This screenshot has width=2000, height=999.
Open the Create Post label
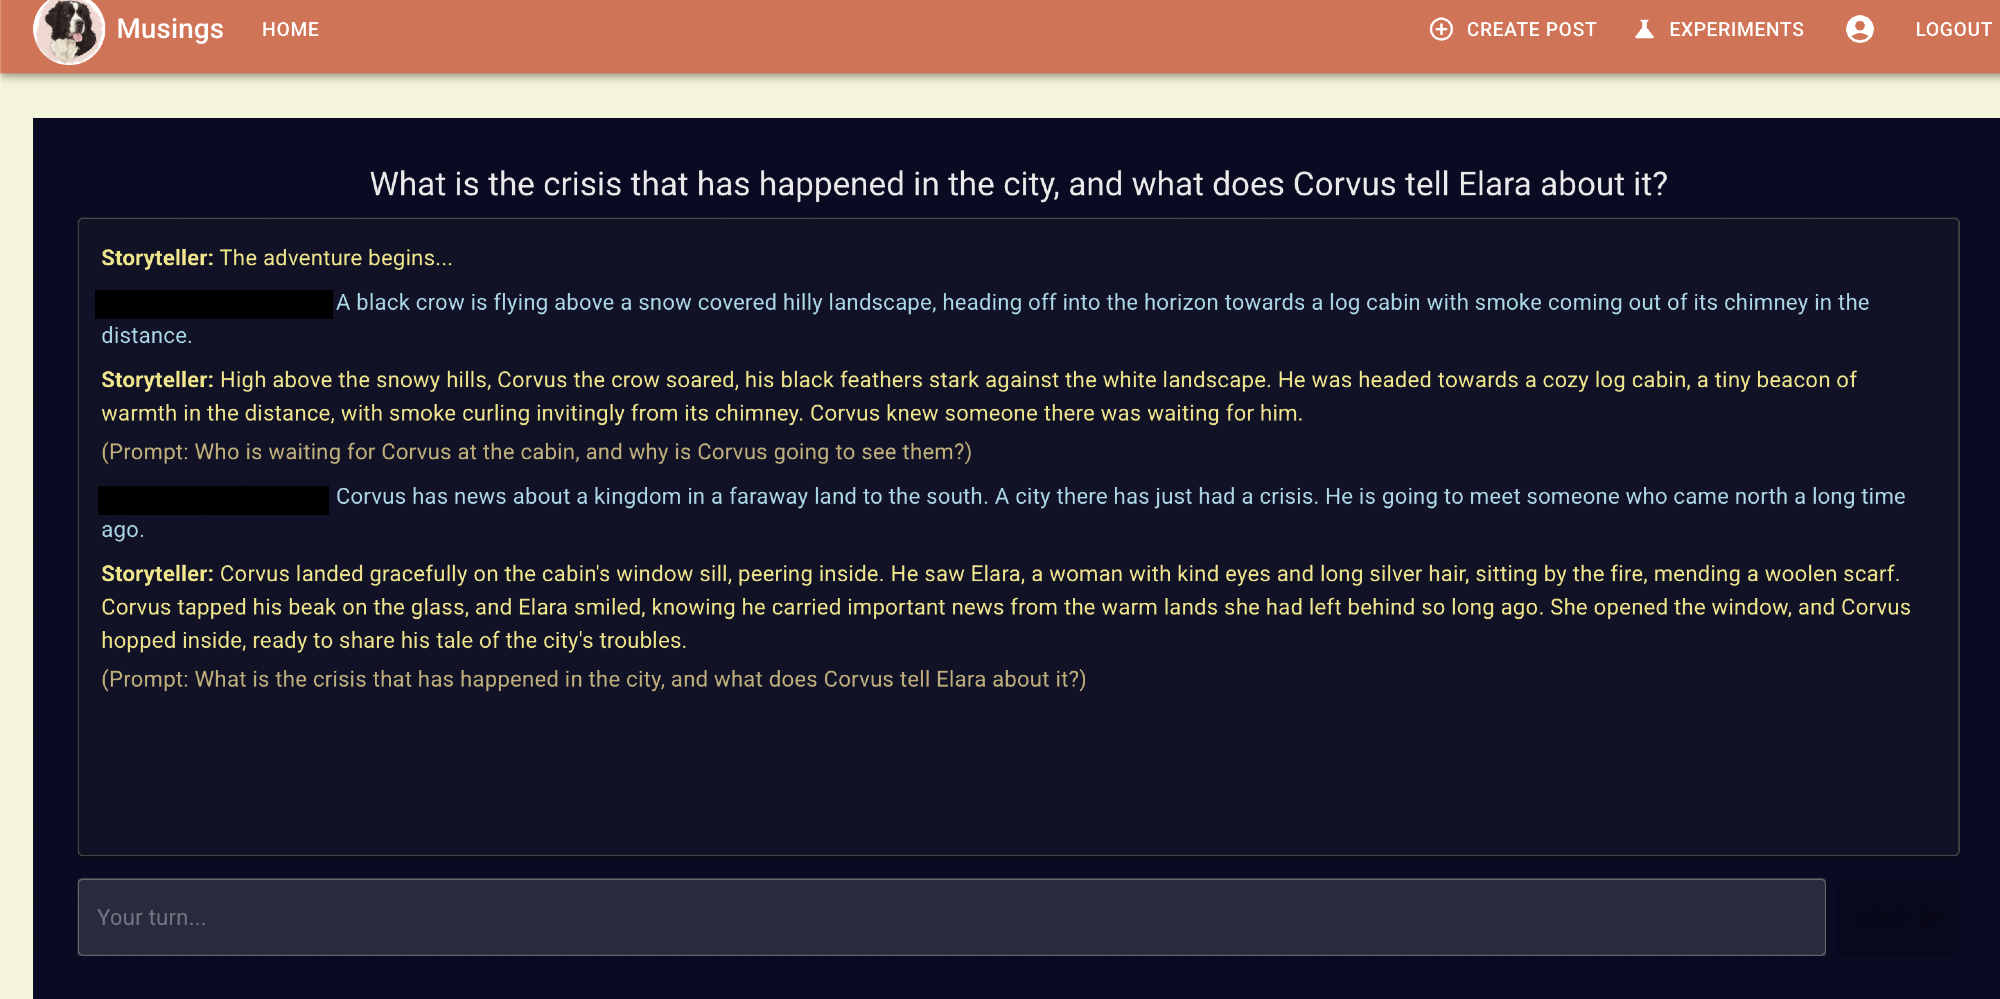[1531, 30]
